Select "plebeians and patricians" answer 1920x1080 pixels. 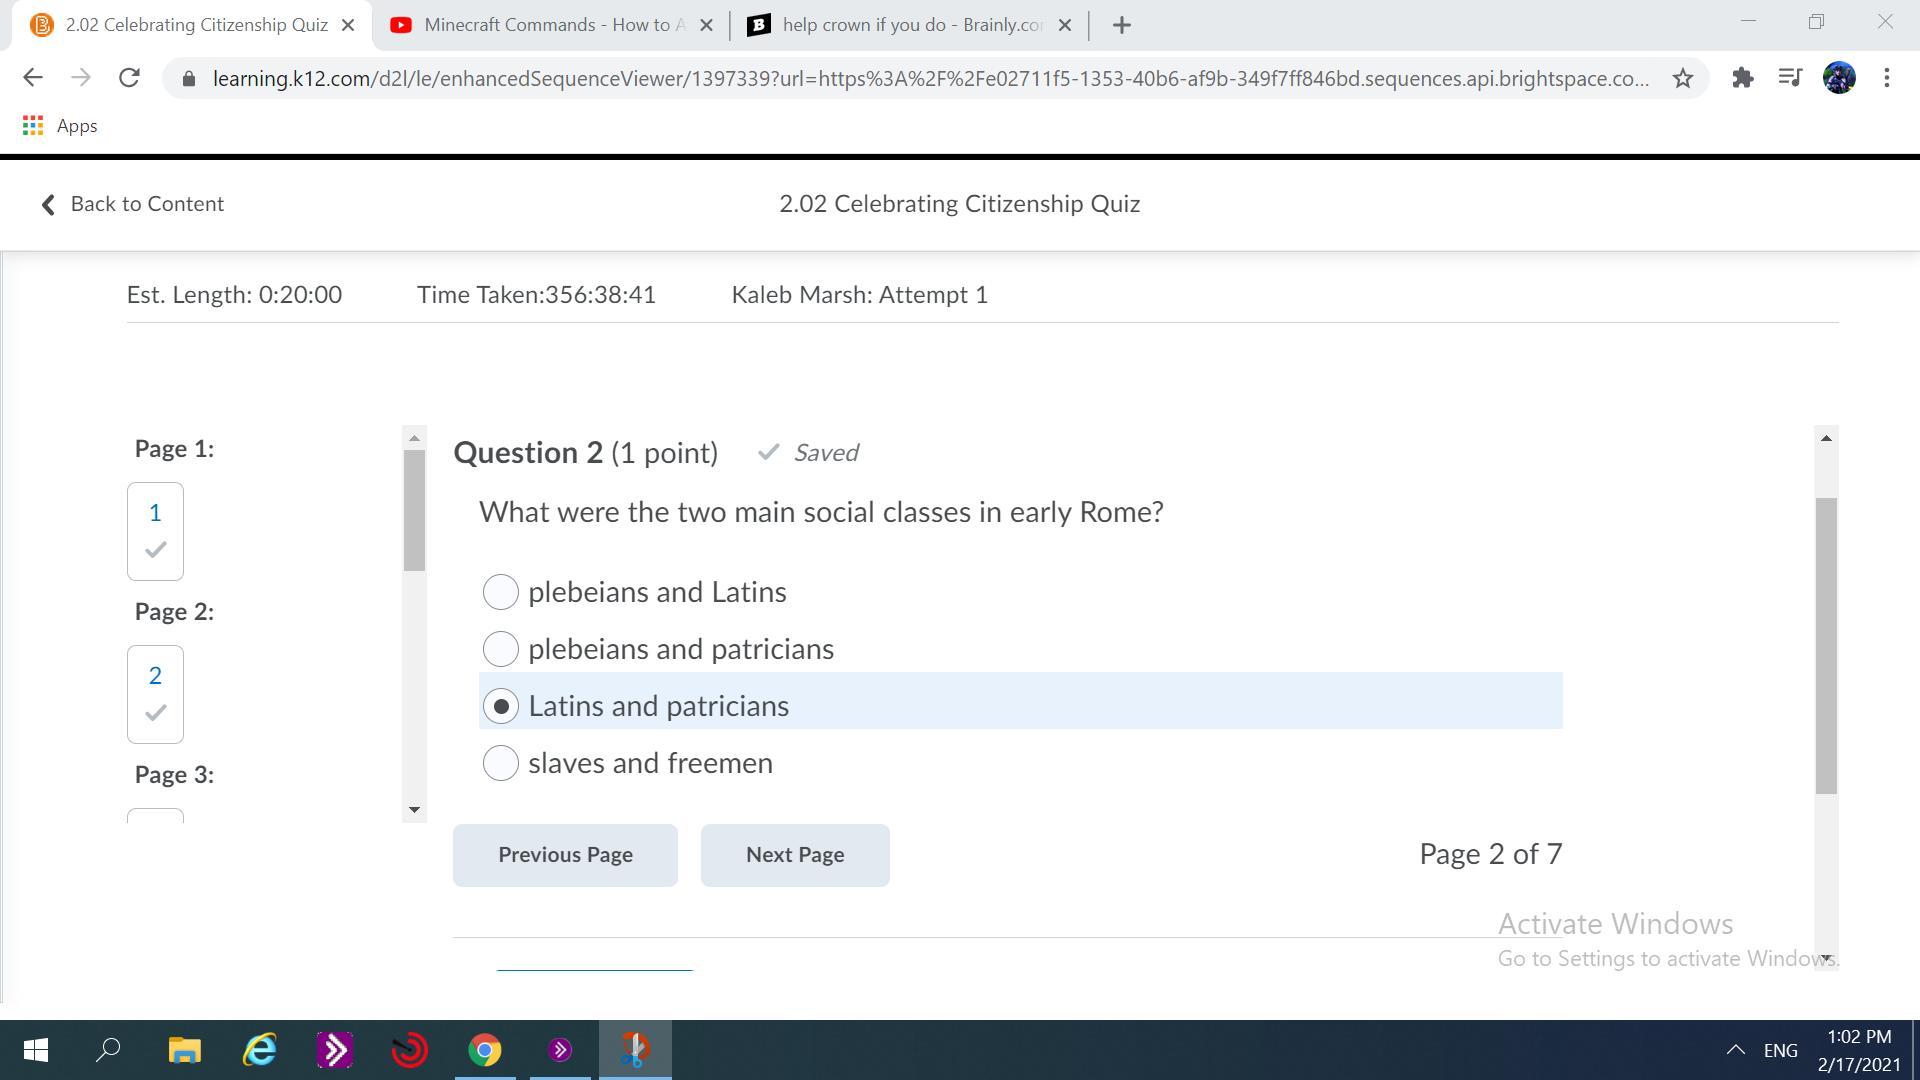pos(501,649)
